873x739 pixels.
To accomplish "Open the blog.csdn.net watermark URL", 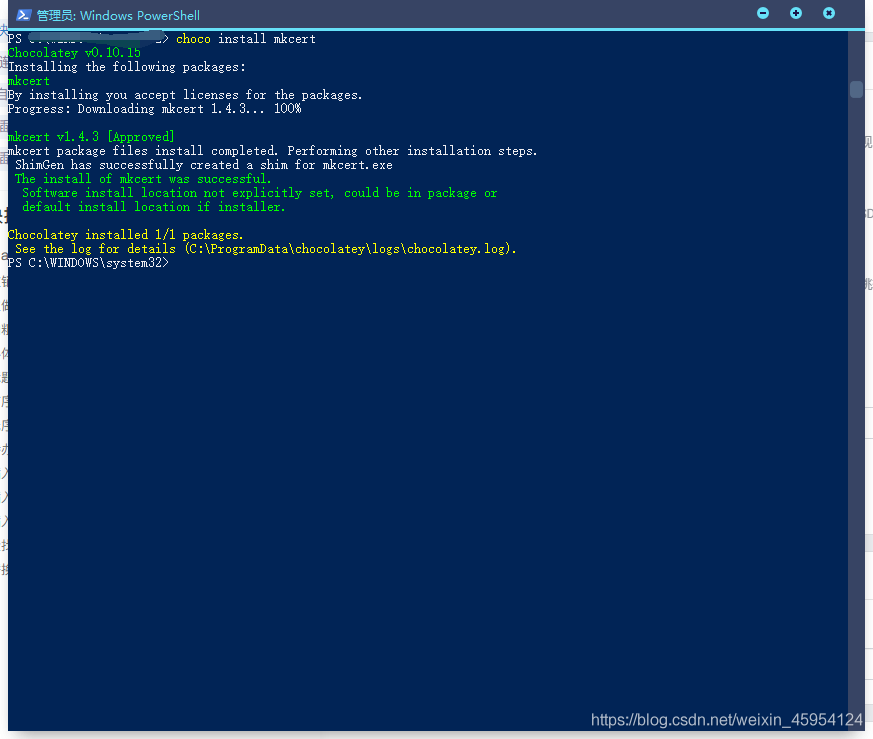I will coord(726,720).
